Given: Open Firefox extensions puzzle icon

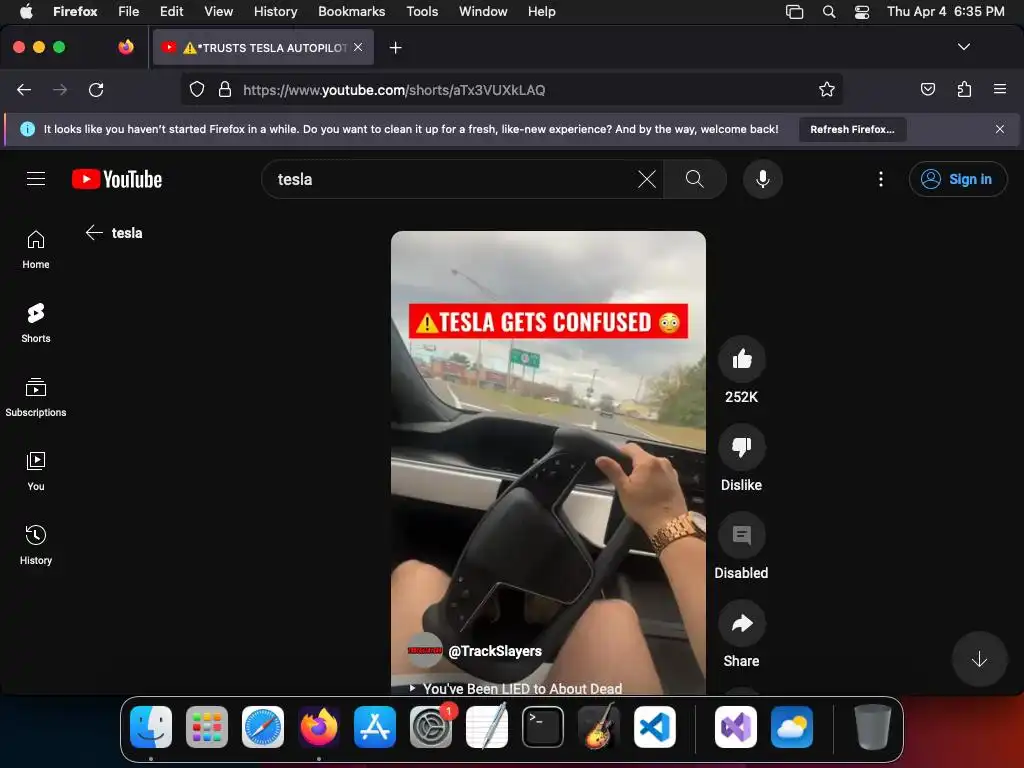Looking at the screenshot, I should coord(964,89).
